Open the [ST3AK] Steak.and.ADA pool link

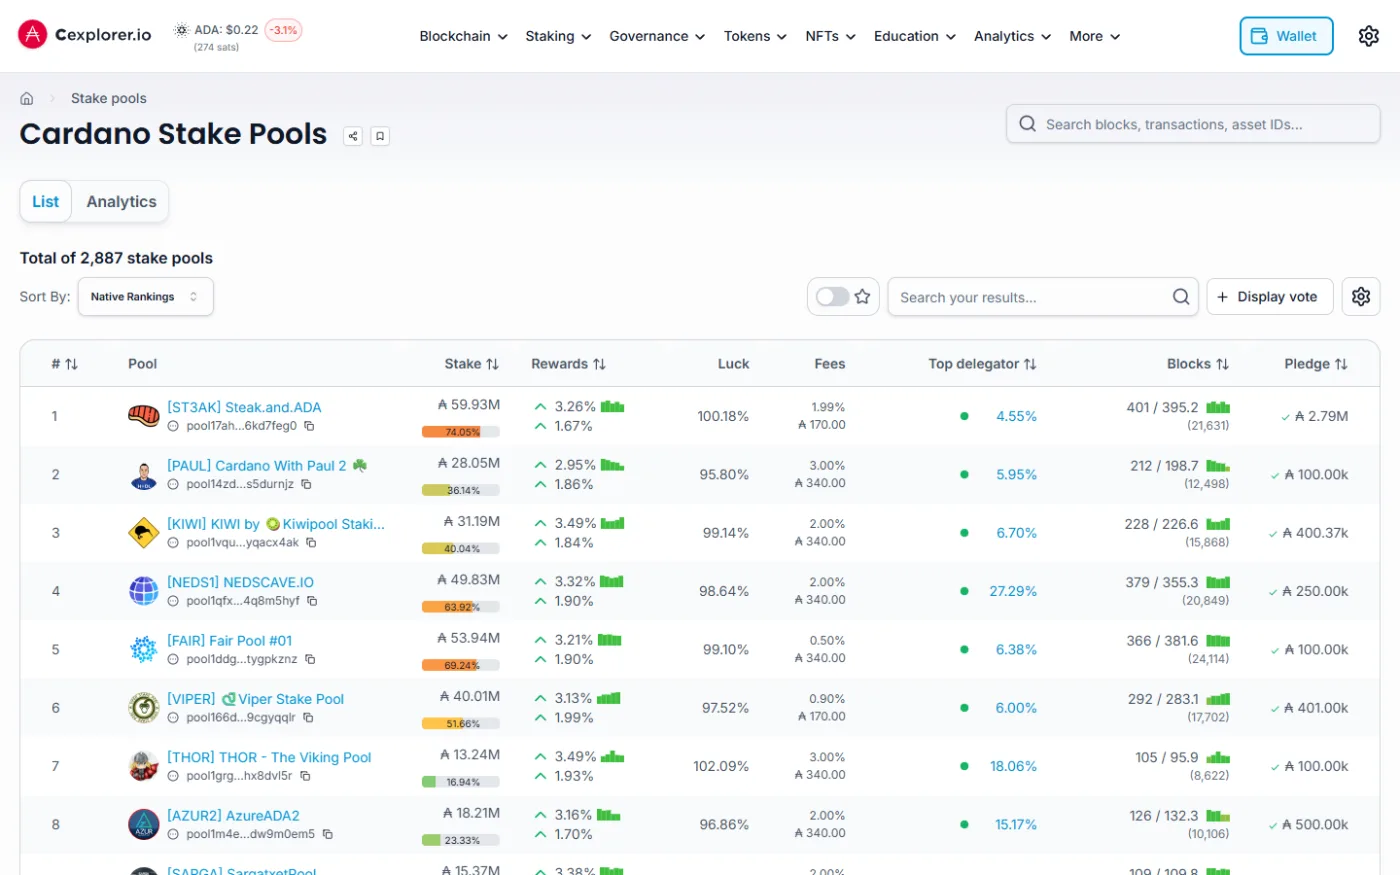(244, 407)
